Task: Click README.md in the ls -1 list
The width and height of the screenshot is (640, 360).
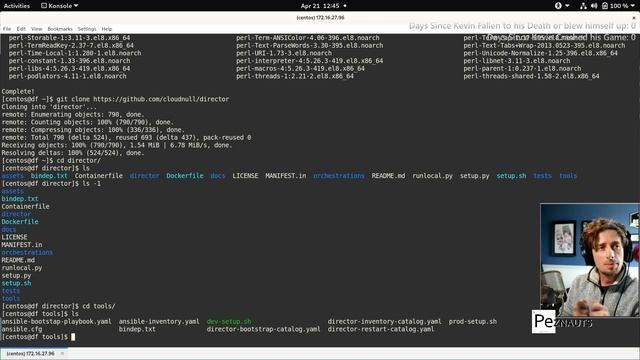Action: [18, 260]
